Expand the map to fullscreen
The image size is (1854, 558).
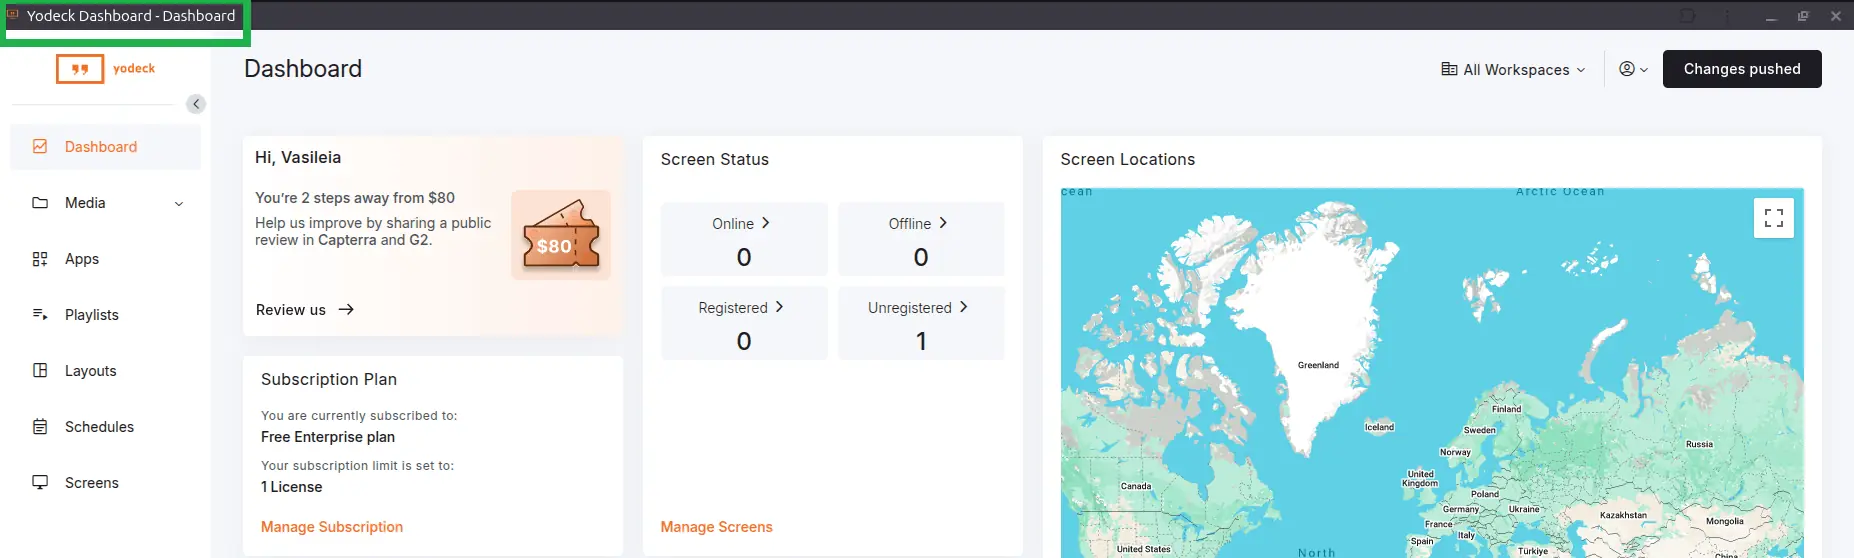1774,218
